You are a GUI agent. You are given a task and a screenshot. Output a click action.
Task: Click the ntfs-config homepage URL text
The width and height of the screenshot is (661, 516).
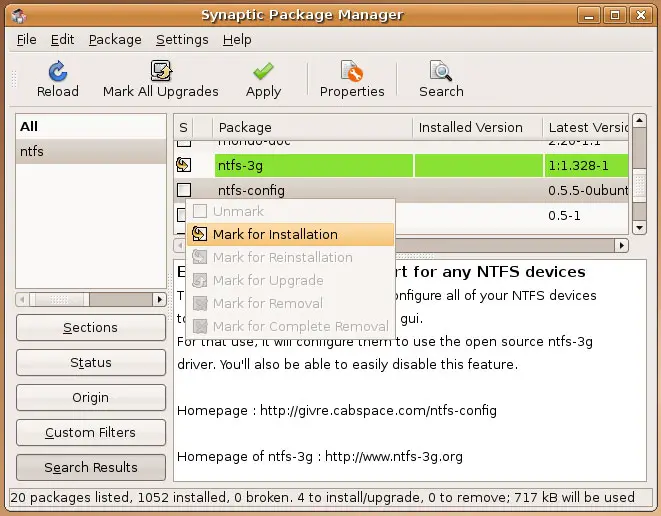[378, 411]
